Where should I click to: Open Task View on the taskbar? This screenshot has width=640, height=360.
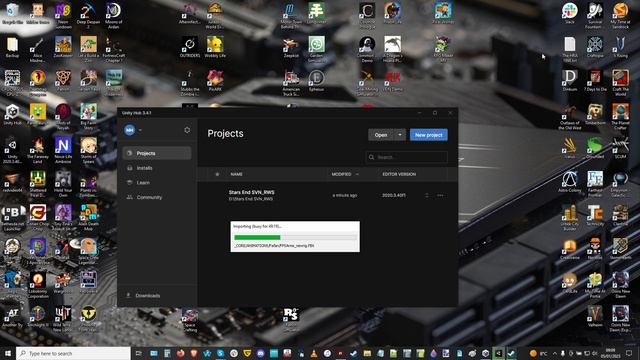(138, 353)
